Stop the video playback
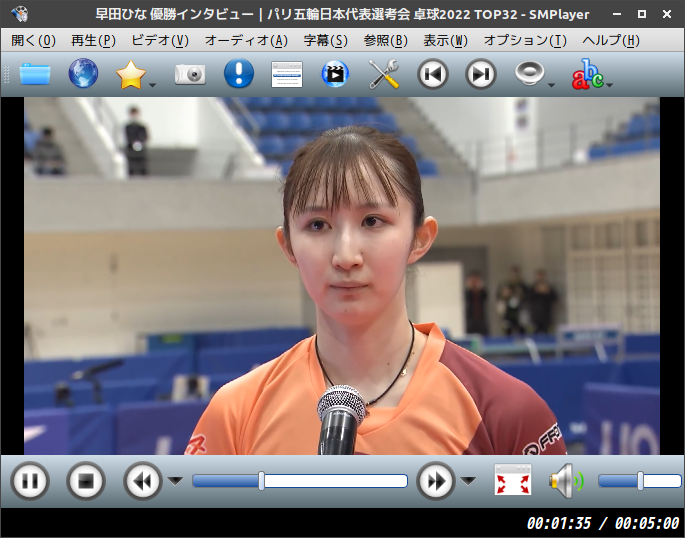The image size is (685, 538). point(86,481)
